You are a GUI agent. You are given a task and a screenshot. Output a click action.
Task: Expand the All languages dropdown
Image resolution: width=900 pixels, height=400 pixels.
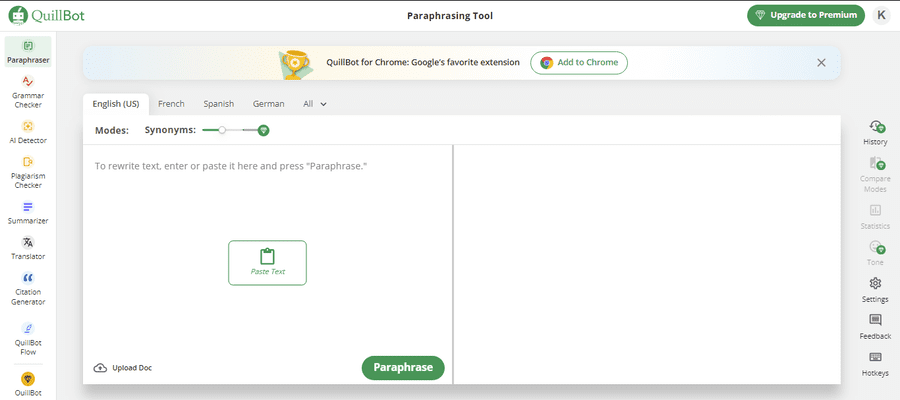coord(315,104)
